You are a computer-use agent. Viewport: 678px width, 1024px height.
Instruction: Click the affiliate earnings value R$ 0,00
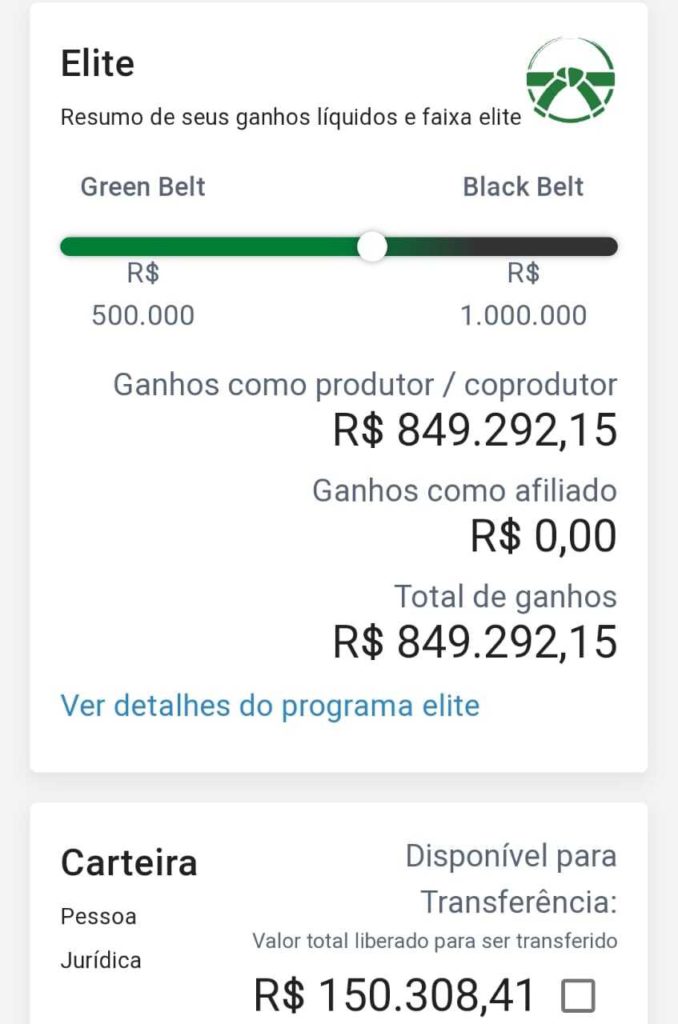coord(544,537)
